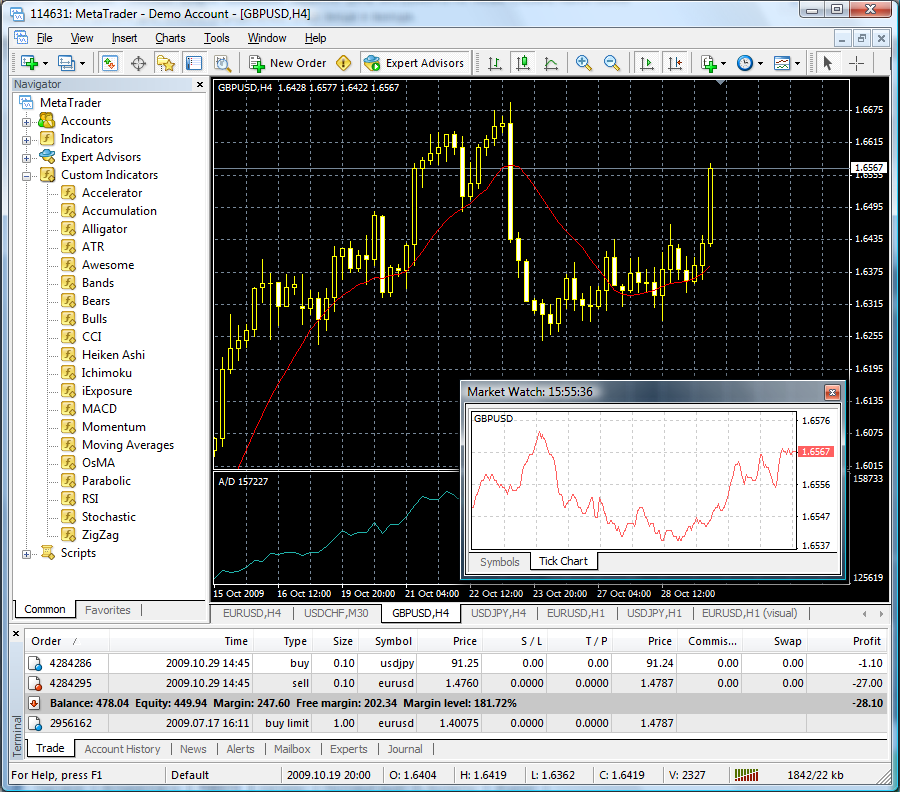
Task: Open the Profiles dropdown arrow
Action: coord(82,63)
